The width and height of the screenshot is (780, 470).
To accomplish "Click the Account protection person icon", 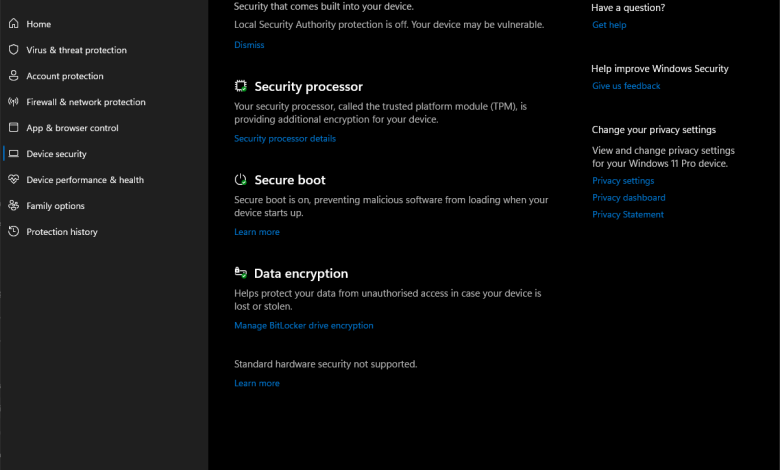I will pos(14,76).
